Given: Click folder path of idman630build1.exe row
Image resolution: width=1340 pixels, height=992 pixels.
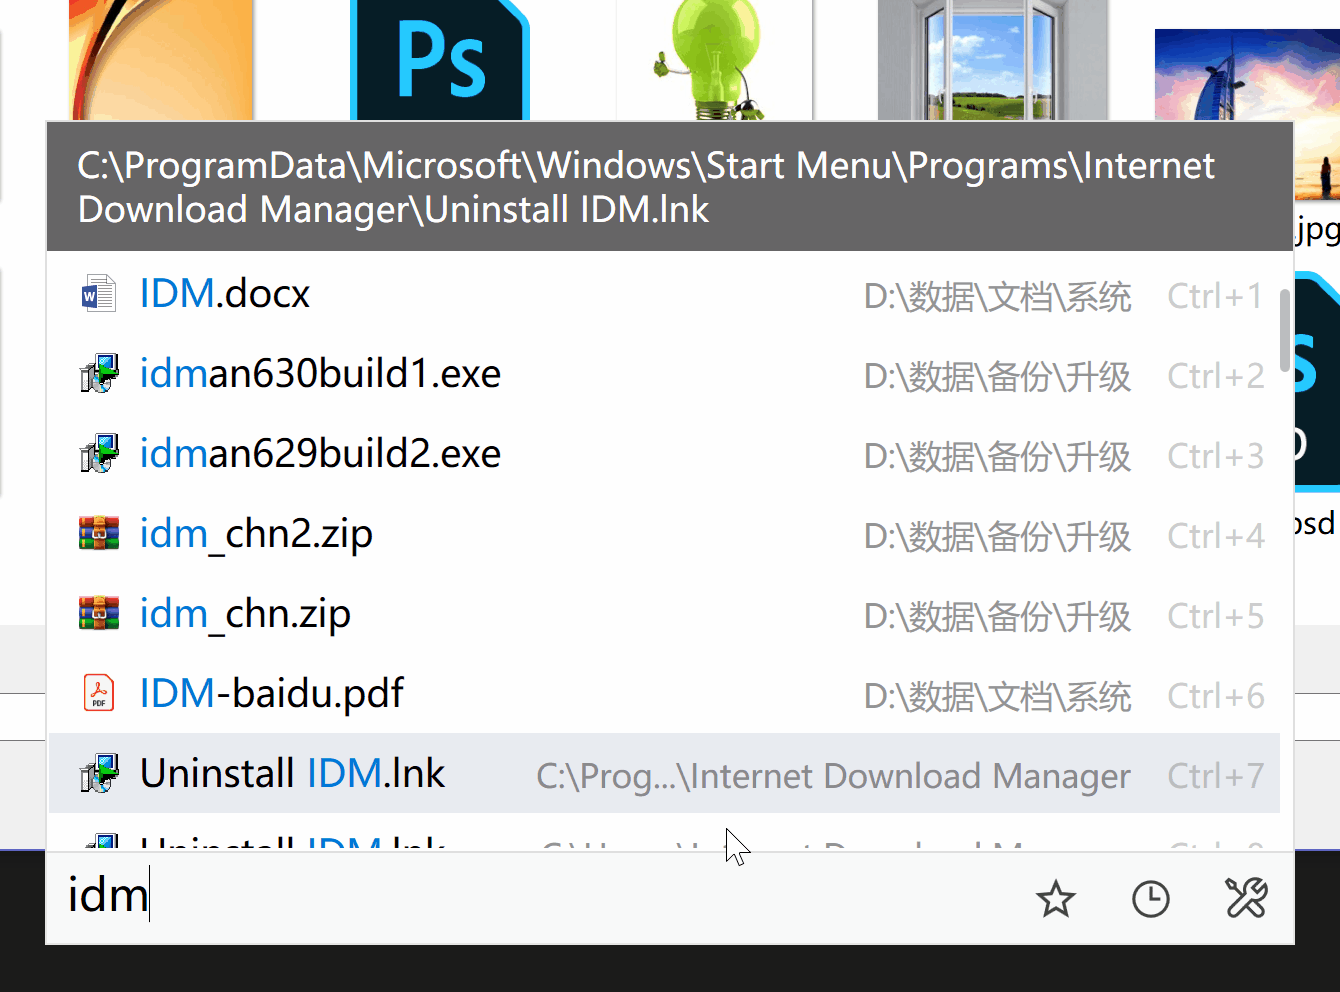Looking at the screenshot, I should point(997,377).
